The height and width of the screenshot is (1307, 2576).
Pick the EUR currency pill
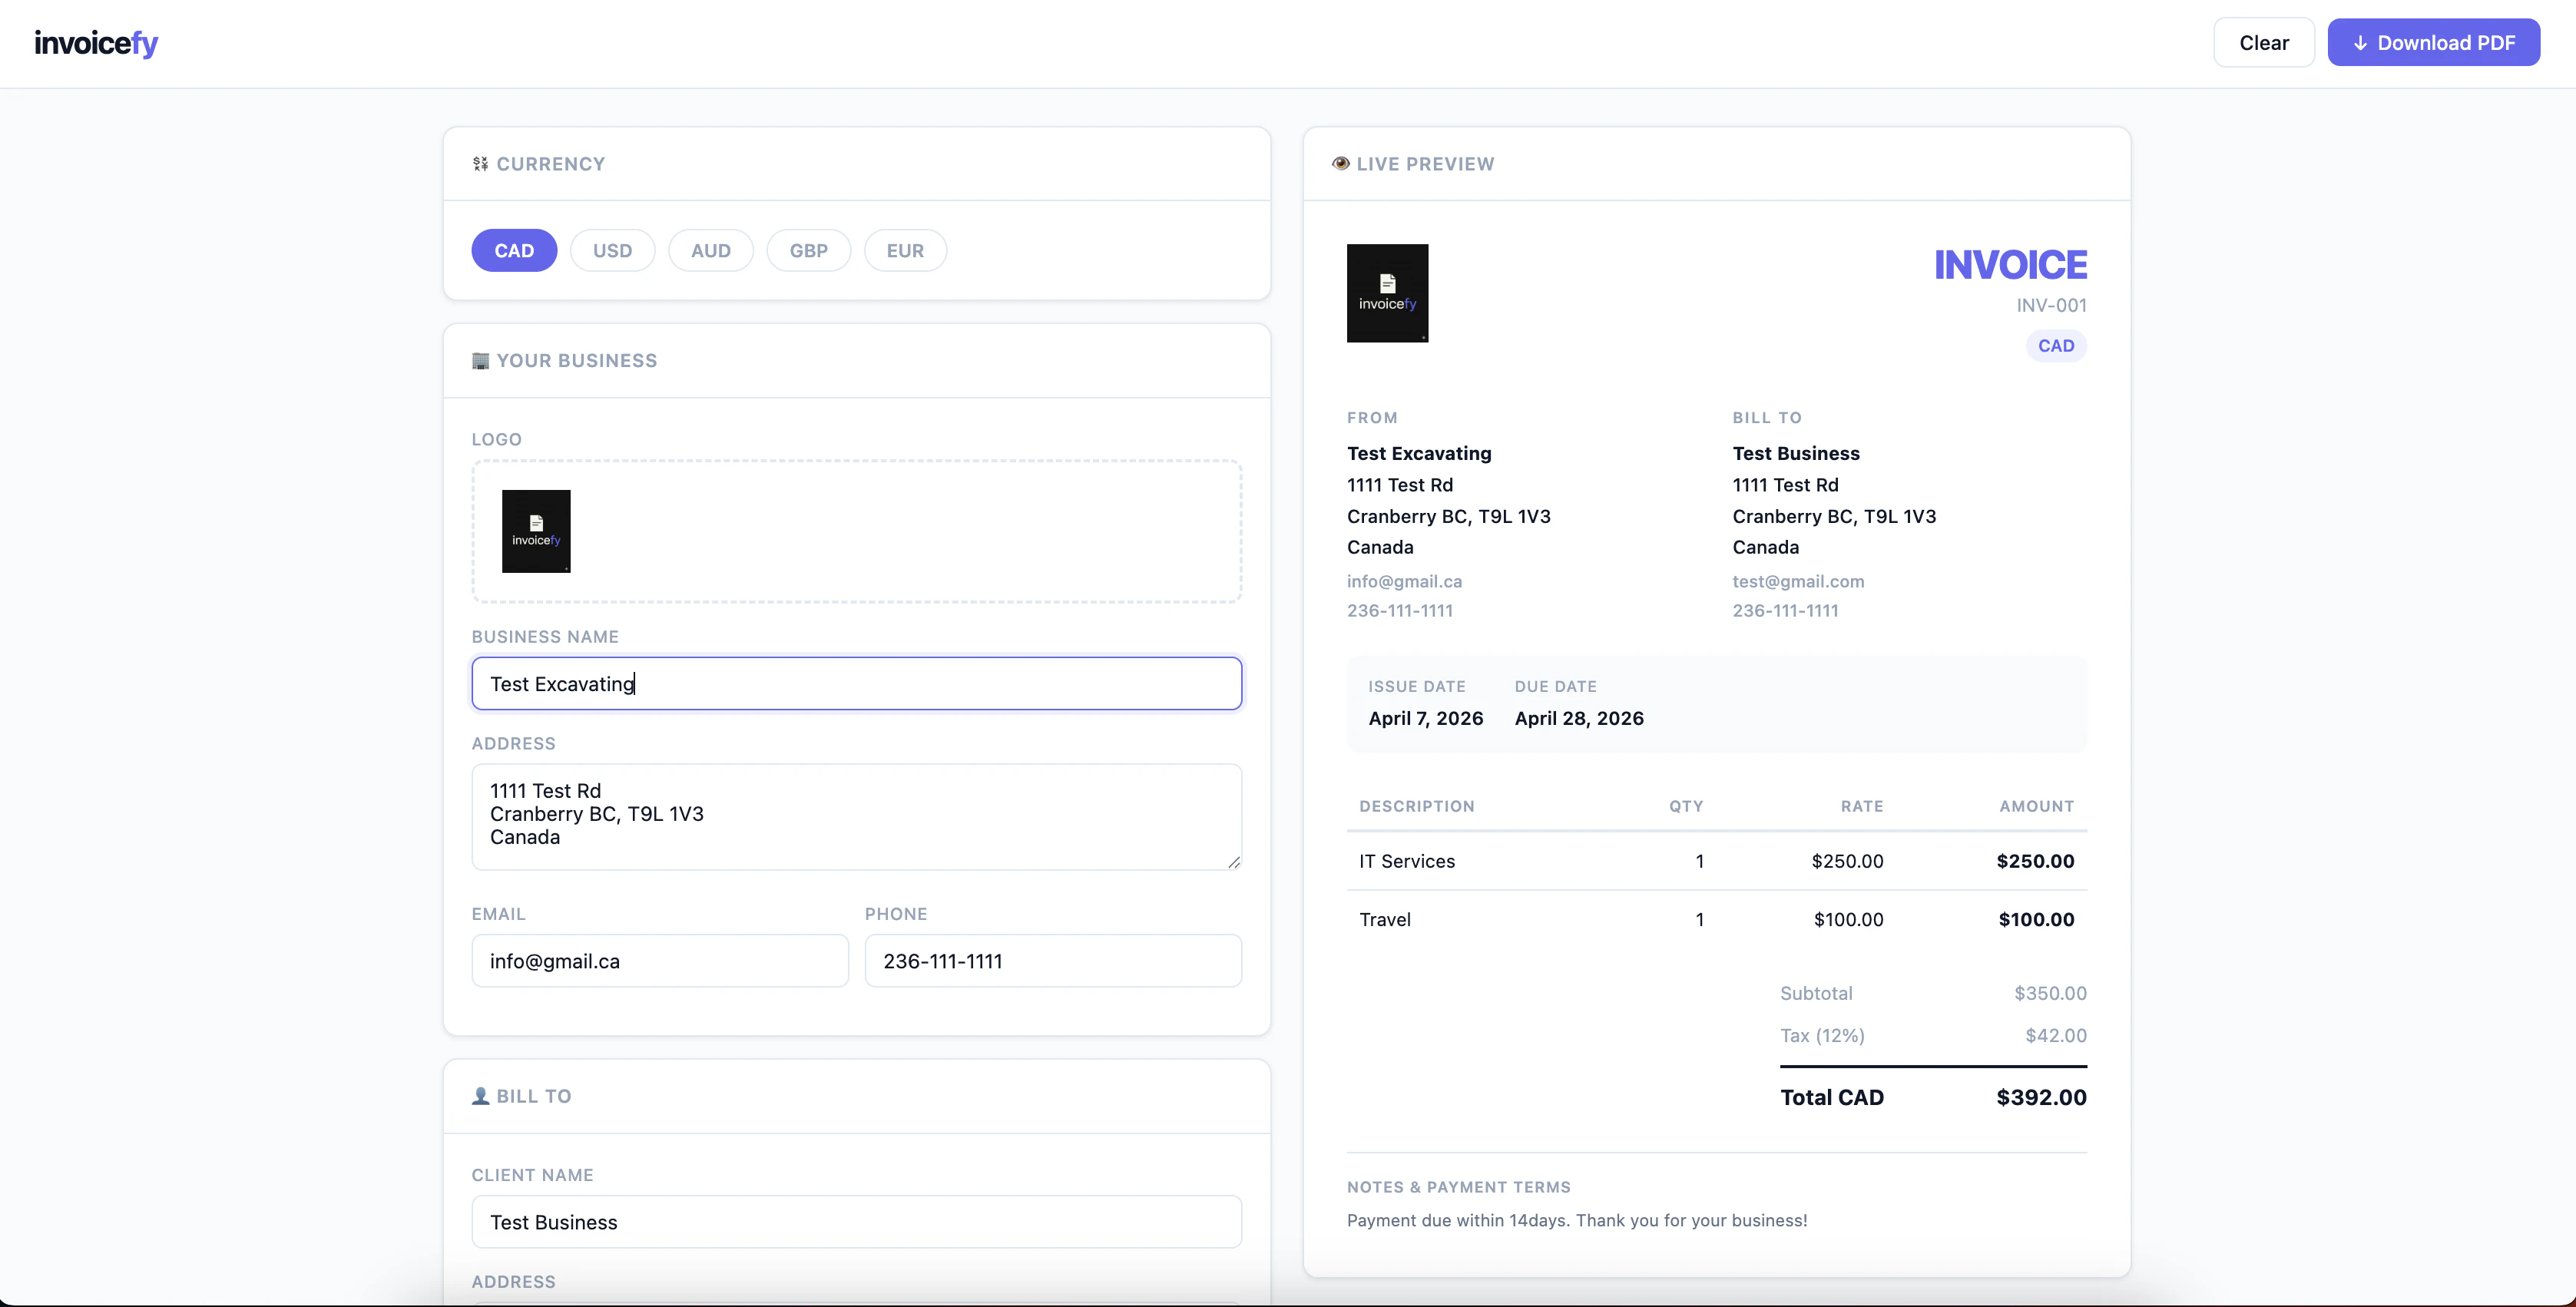pos(905,251)
